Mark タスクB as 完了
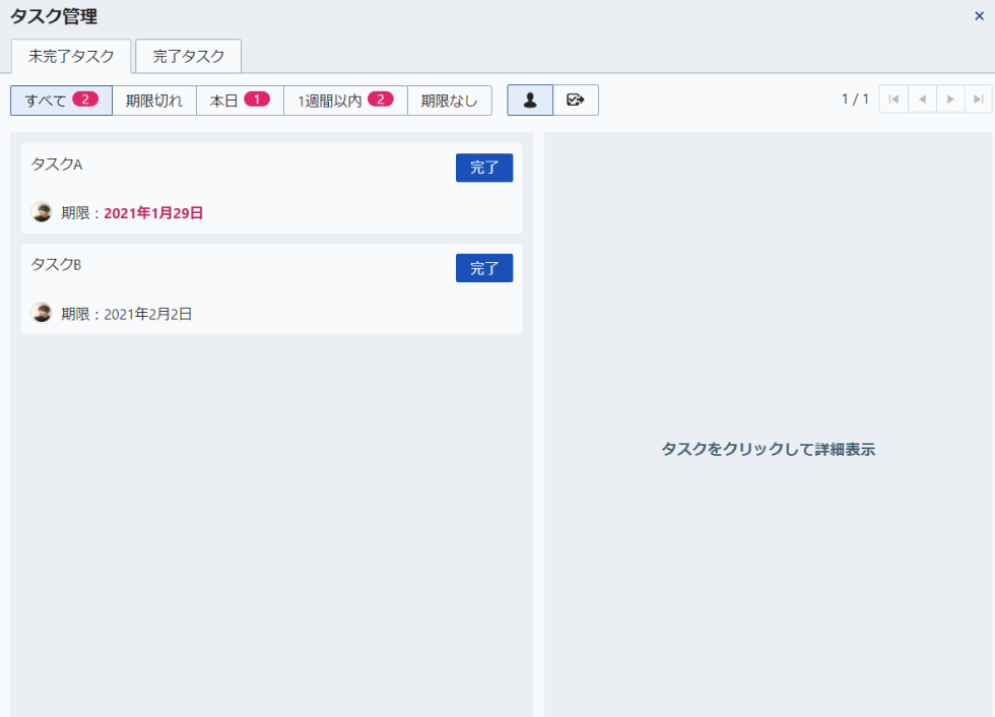This screenshot has width=995, height=717. [x=484, y=268]
